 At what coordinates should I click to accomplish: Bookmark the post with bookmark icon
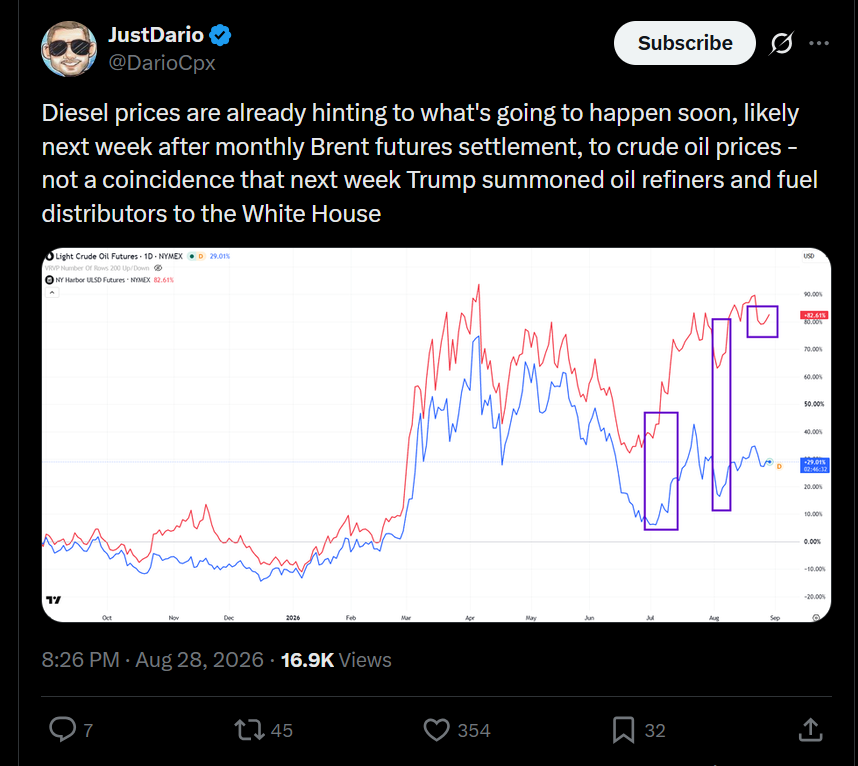point(623,730)
